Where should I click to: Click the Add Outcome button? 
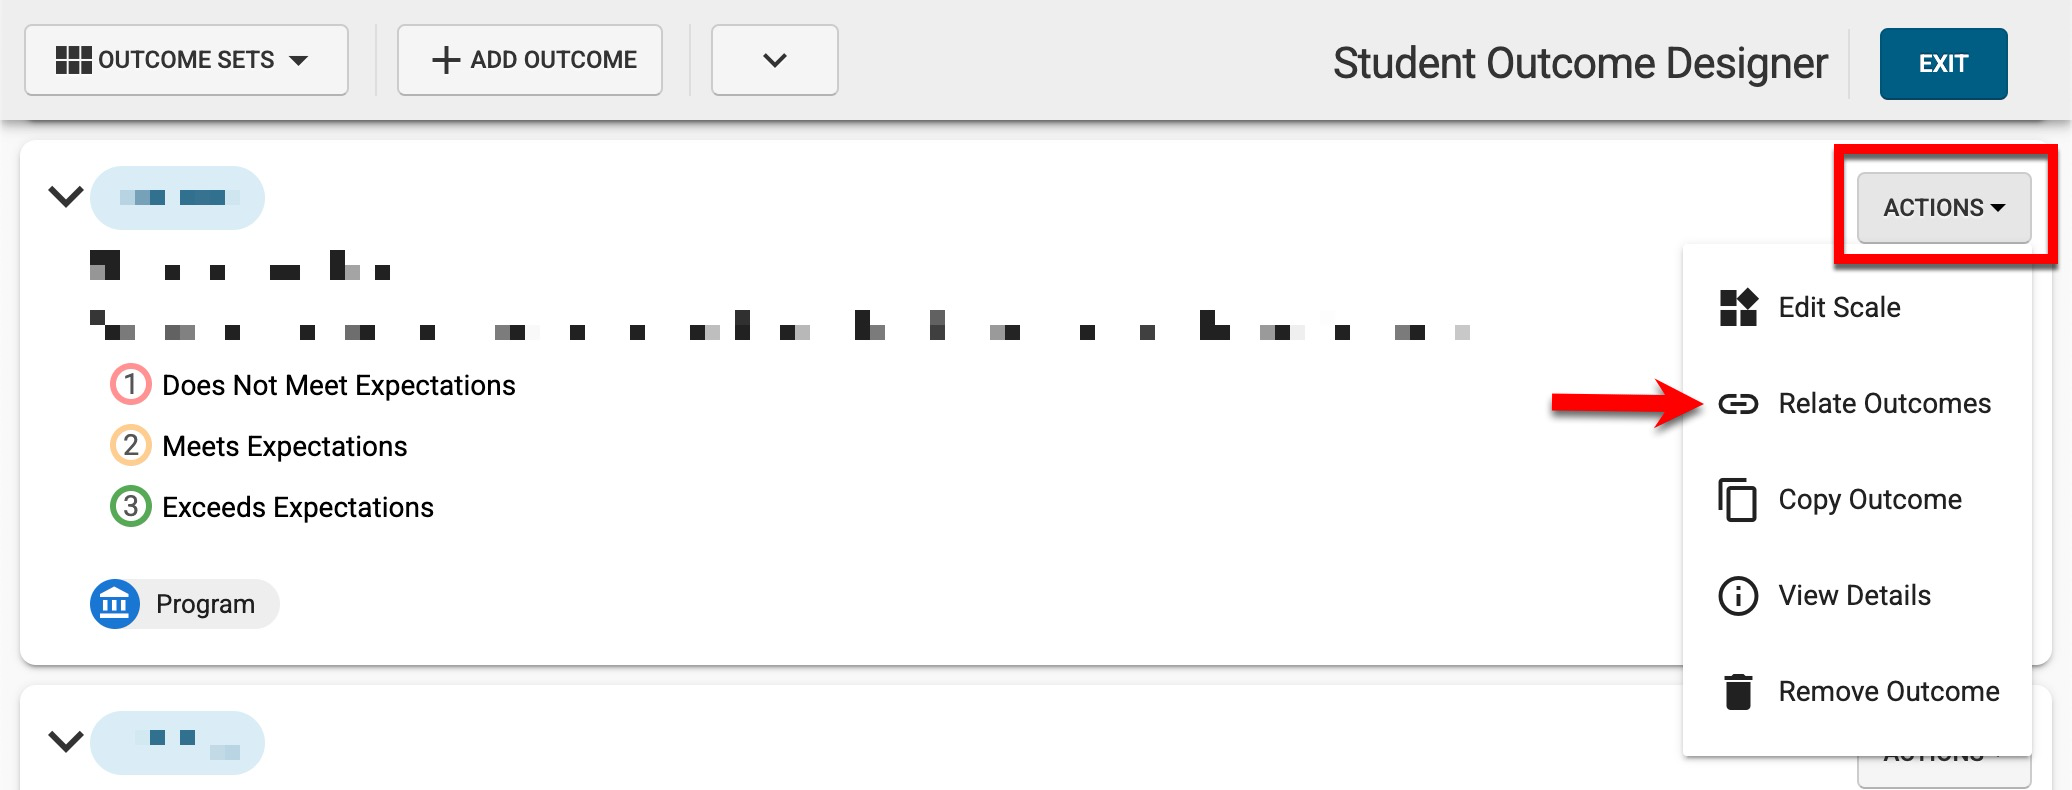point(530,60)
